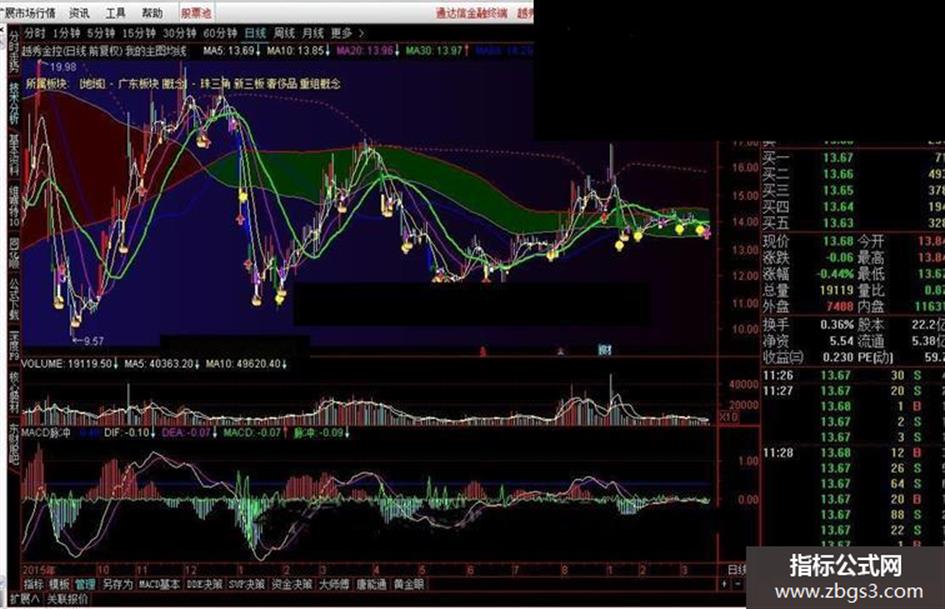This screenshot has height=609, width=945.
Task: Click the 9.57 low price marker
Action: coord(93,341)
